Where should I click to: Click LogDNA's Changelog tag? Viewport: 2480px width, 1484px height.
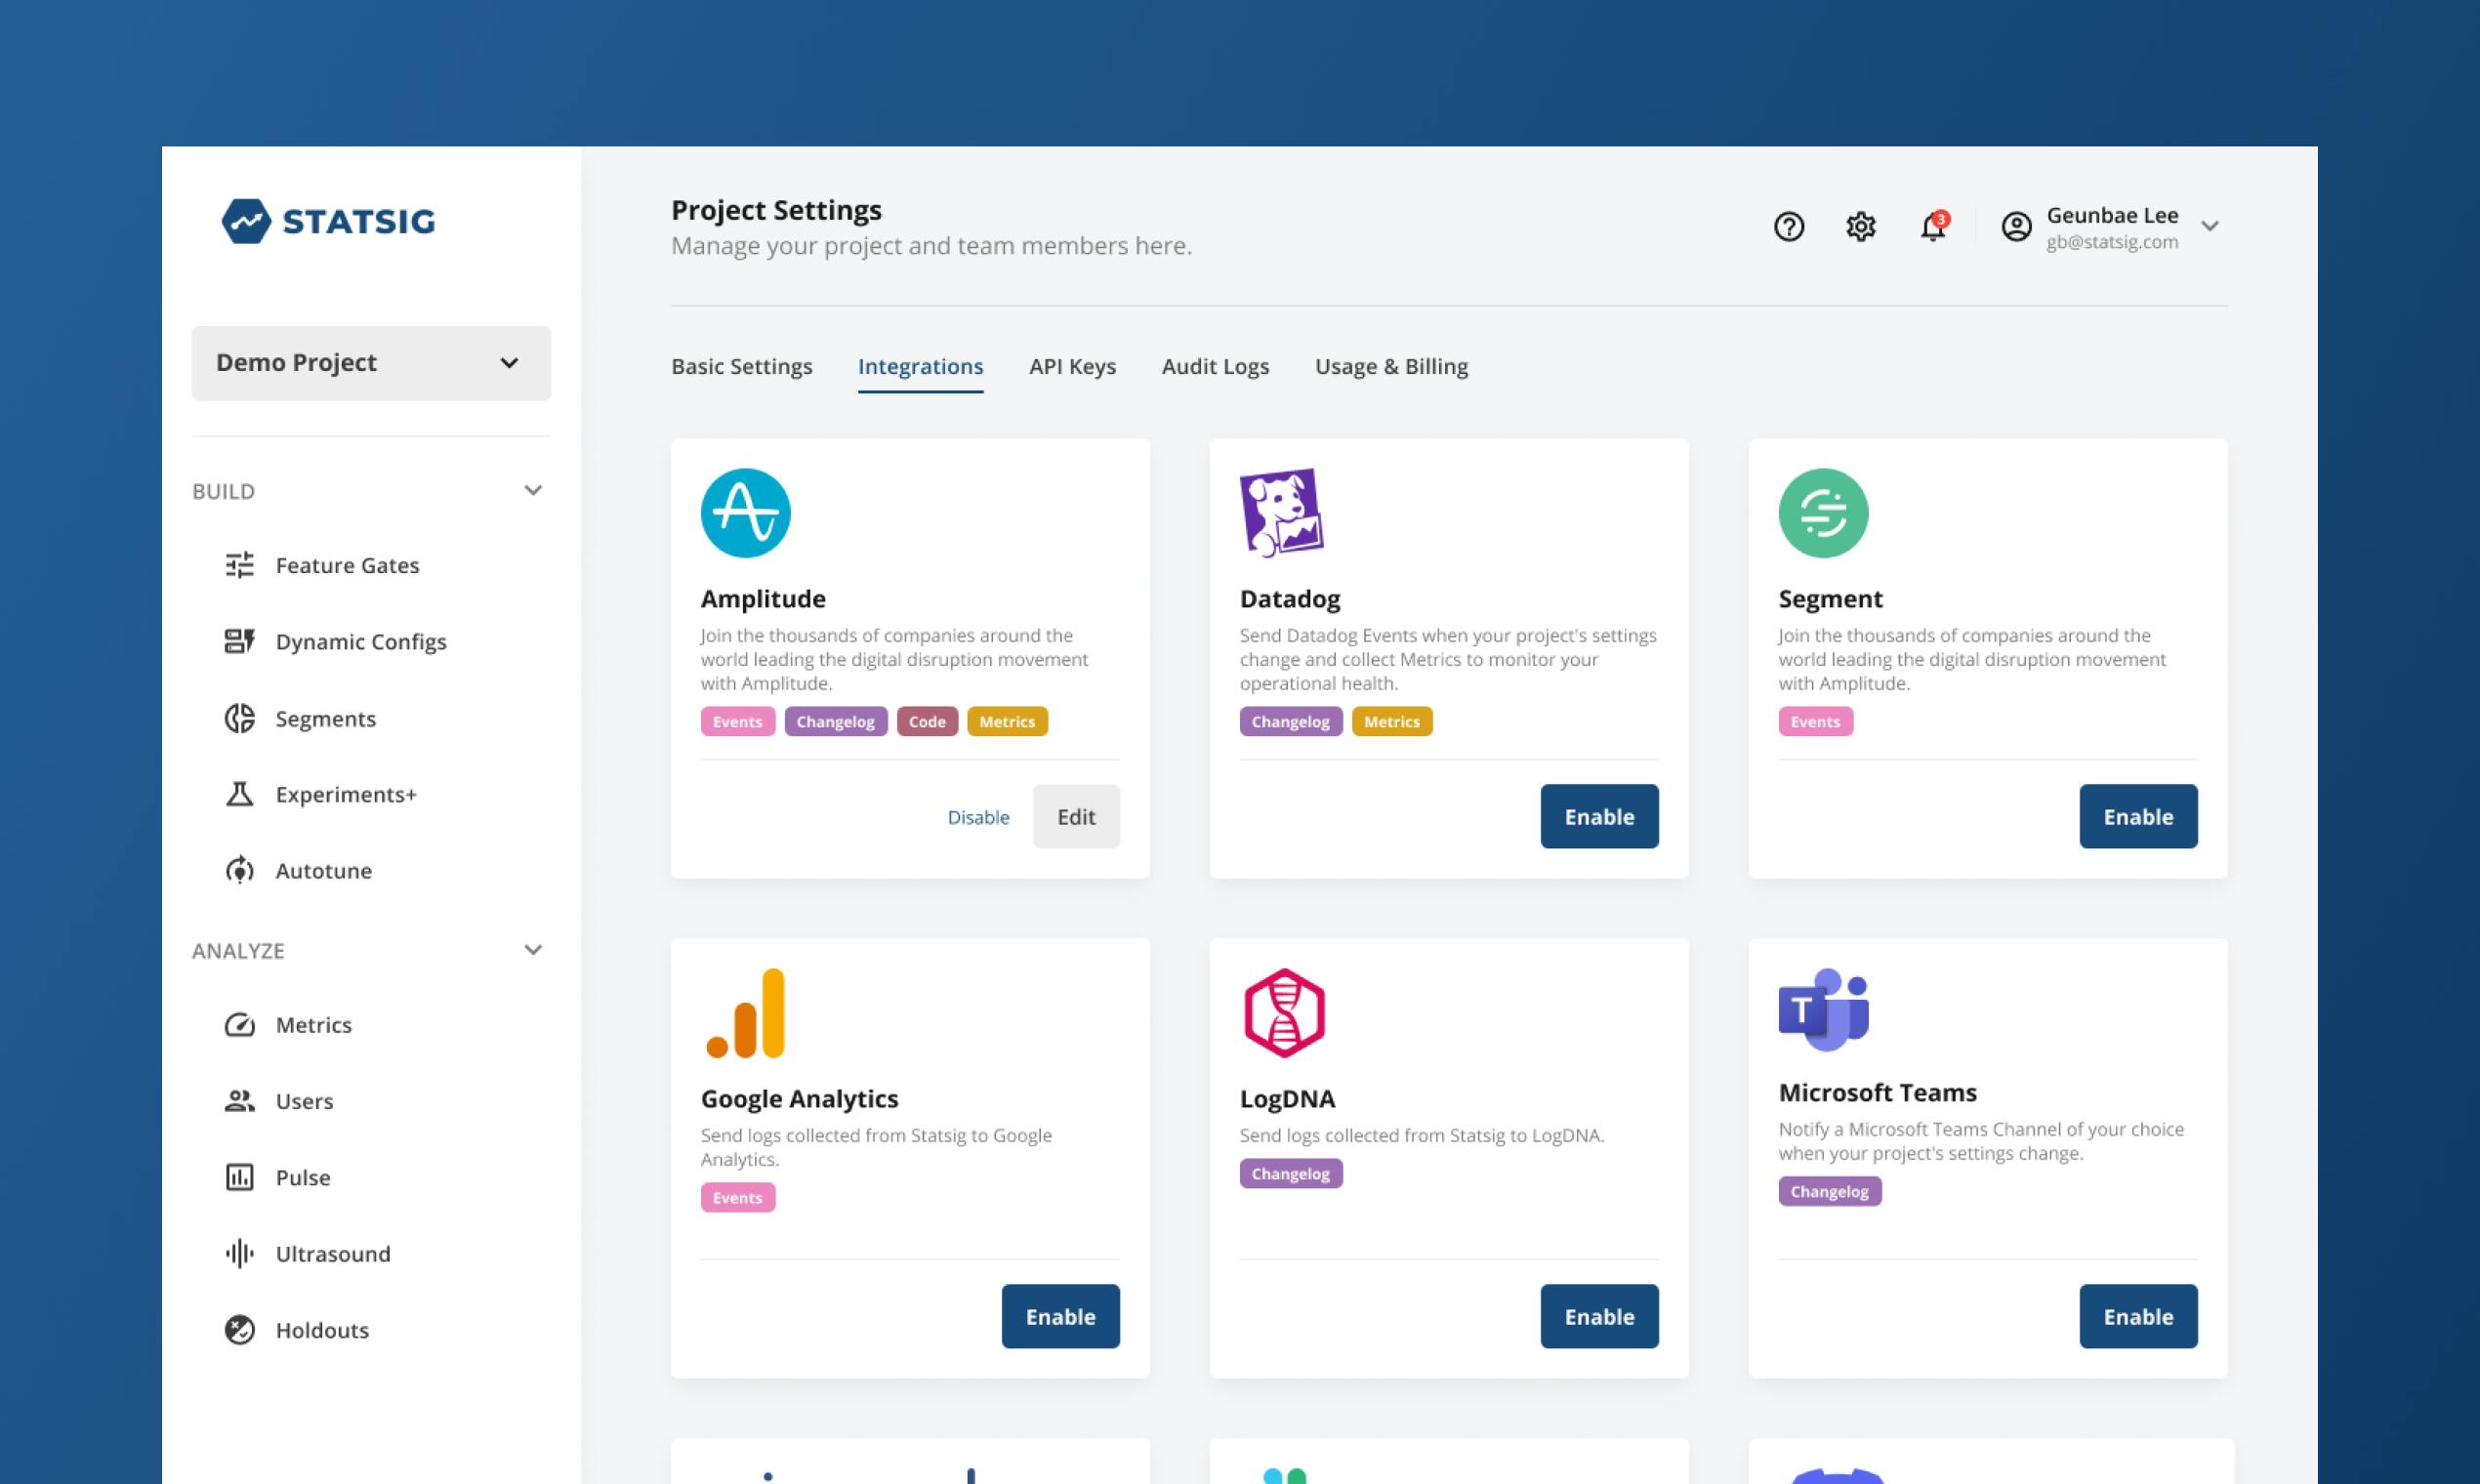pos(1290,1173)
